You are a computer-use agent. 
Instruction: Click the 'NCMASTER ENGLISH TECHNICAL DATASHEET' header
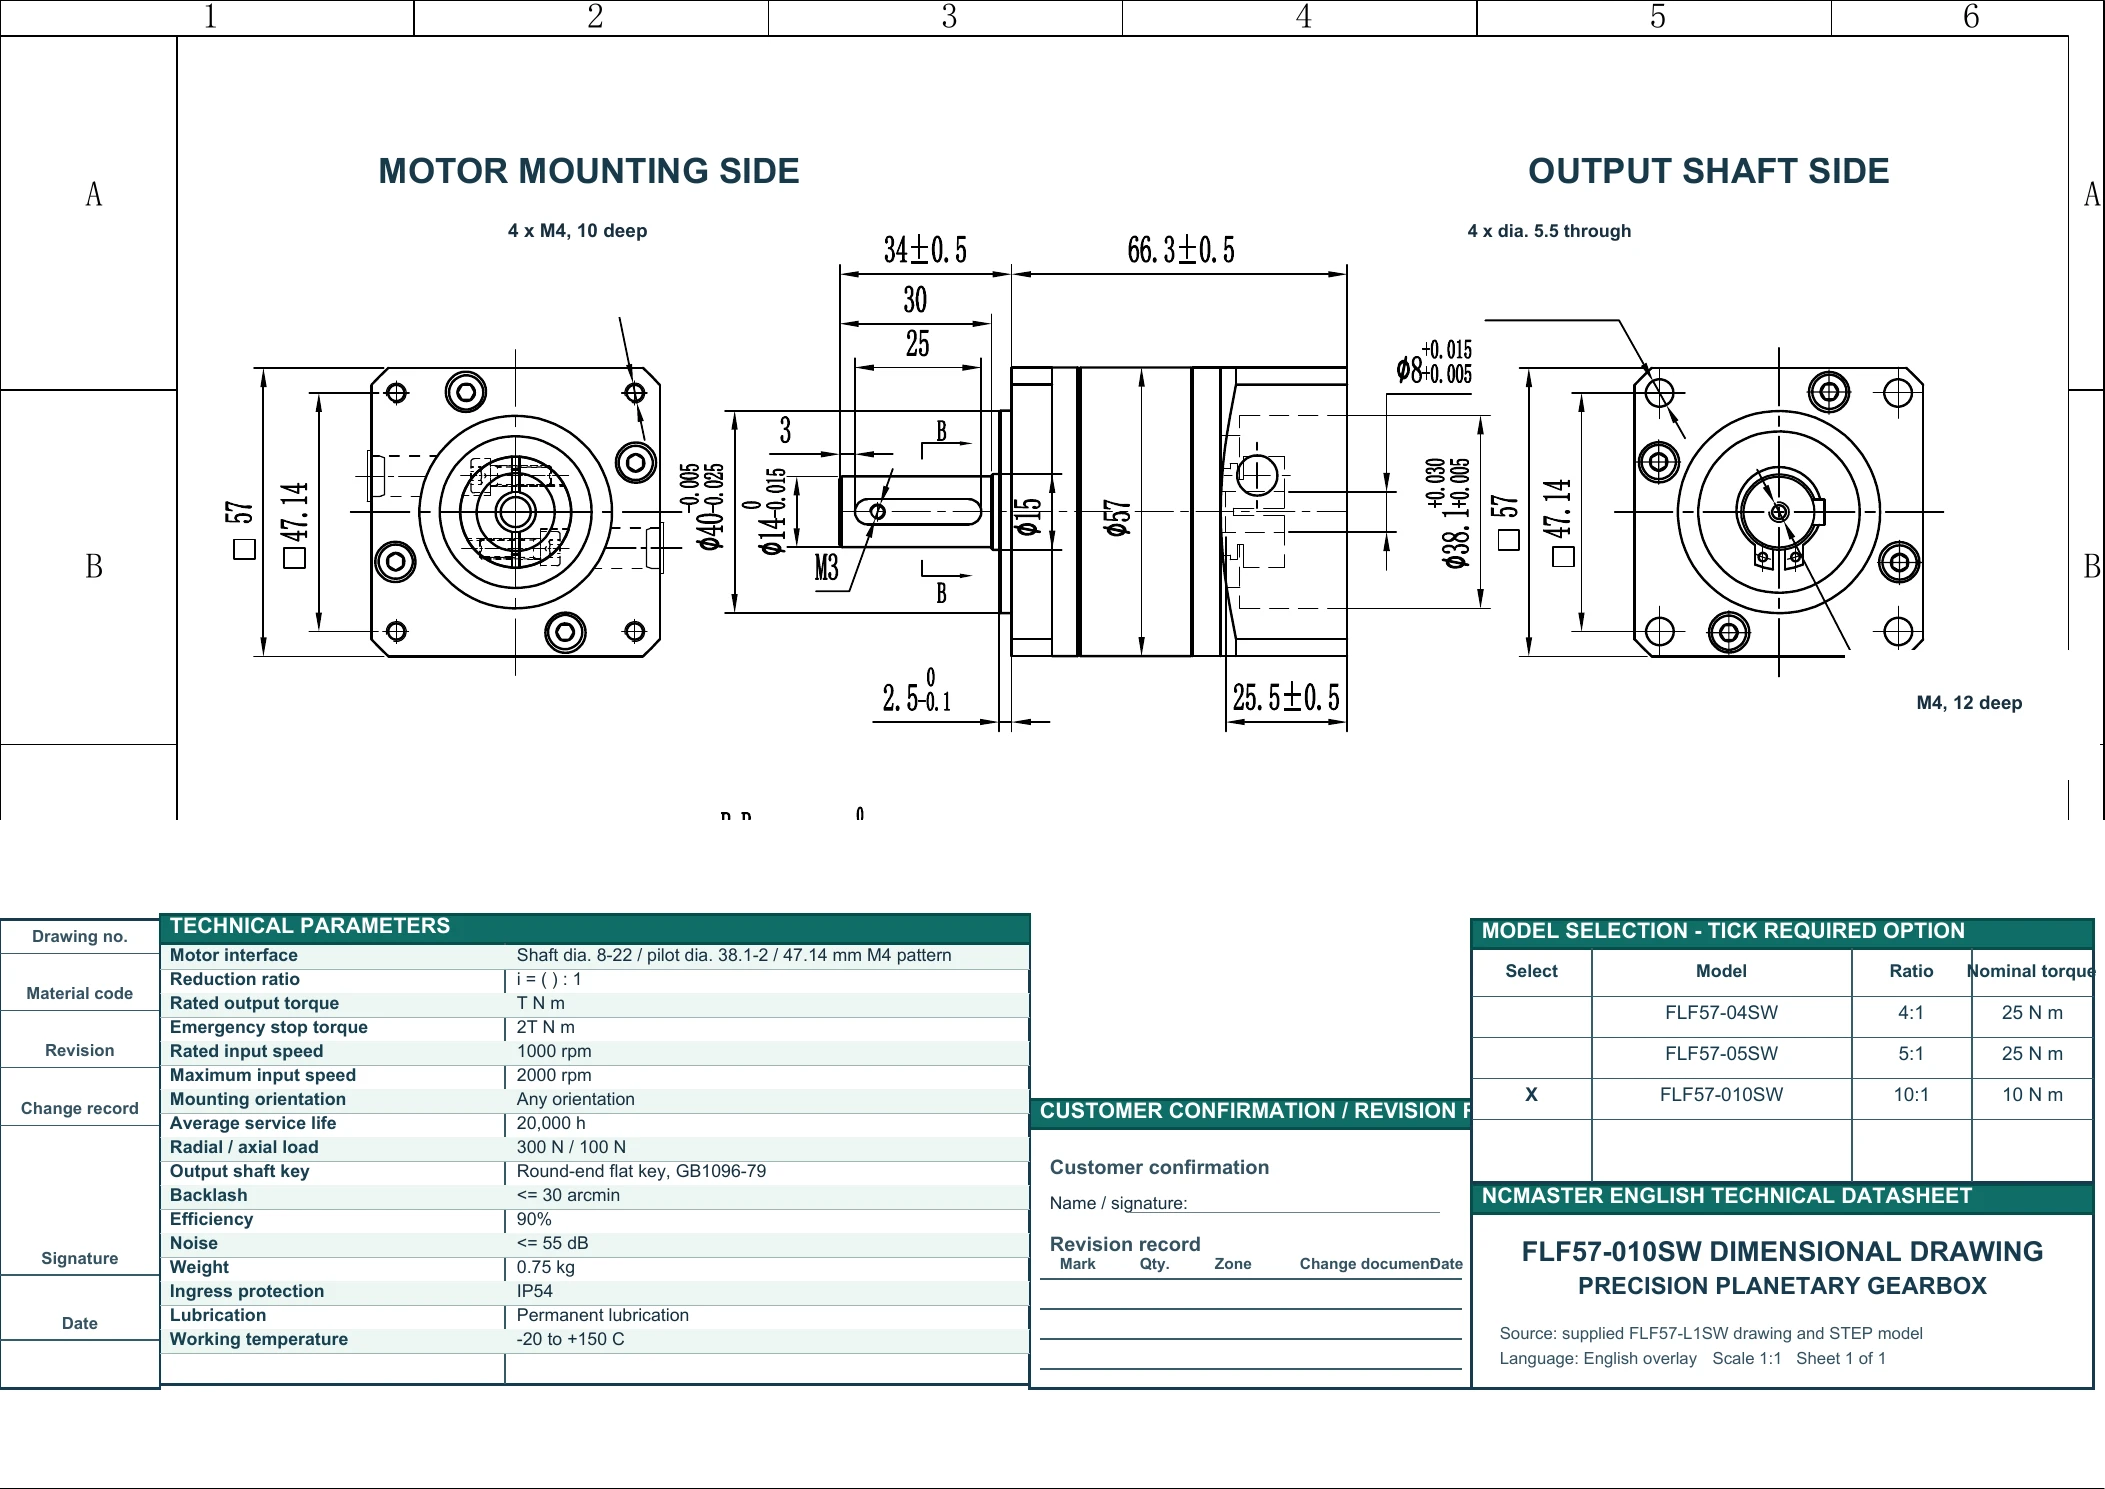tap(1782, 1197)
